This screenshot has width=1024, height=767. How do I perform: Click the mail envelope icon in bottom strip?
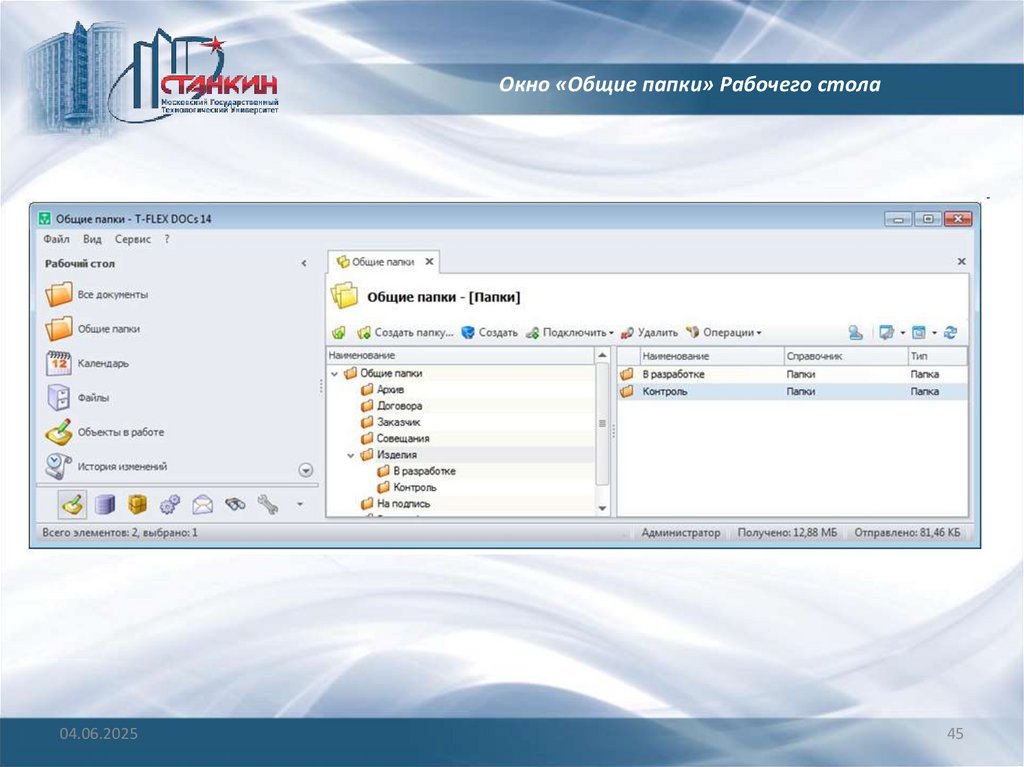(203, 505)
